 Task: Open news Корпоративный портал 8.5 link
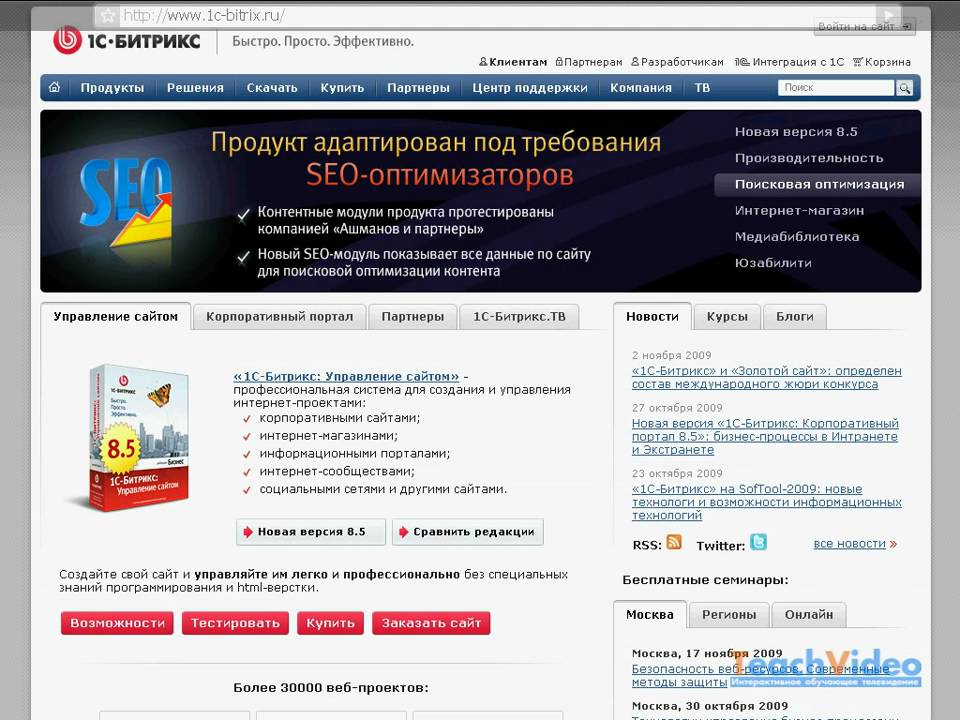765,437
